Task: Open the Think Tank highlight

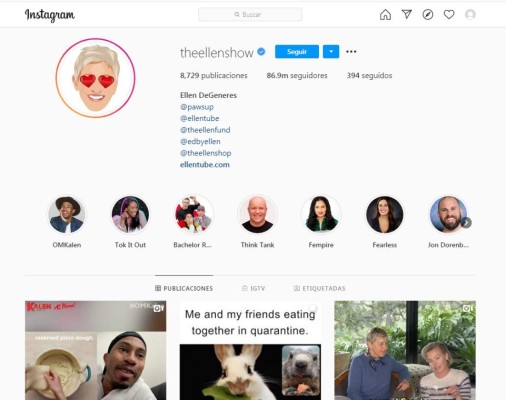Action: 257,222
